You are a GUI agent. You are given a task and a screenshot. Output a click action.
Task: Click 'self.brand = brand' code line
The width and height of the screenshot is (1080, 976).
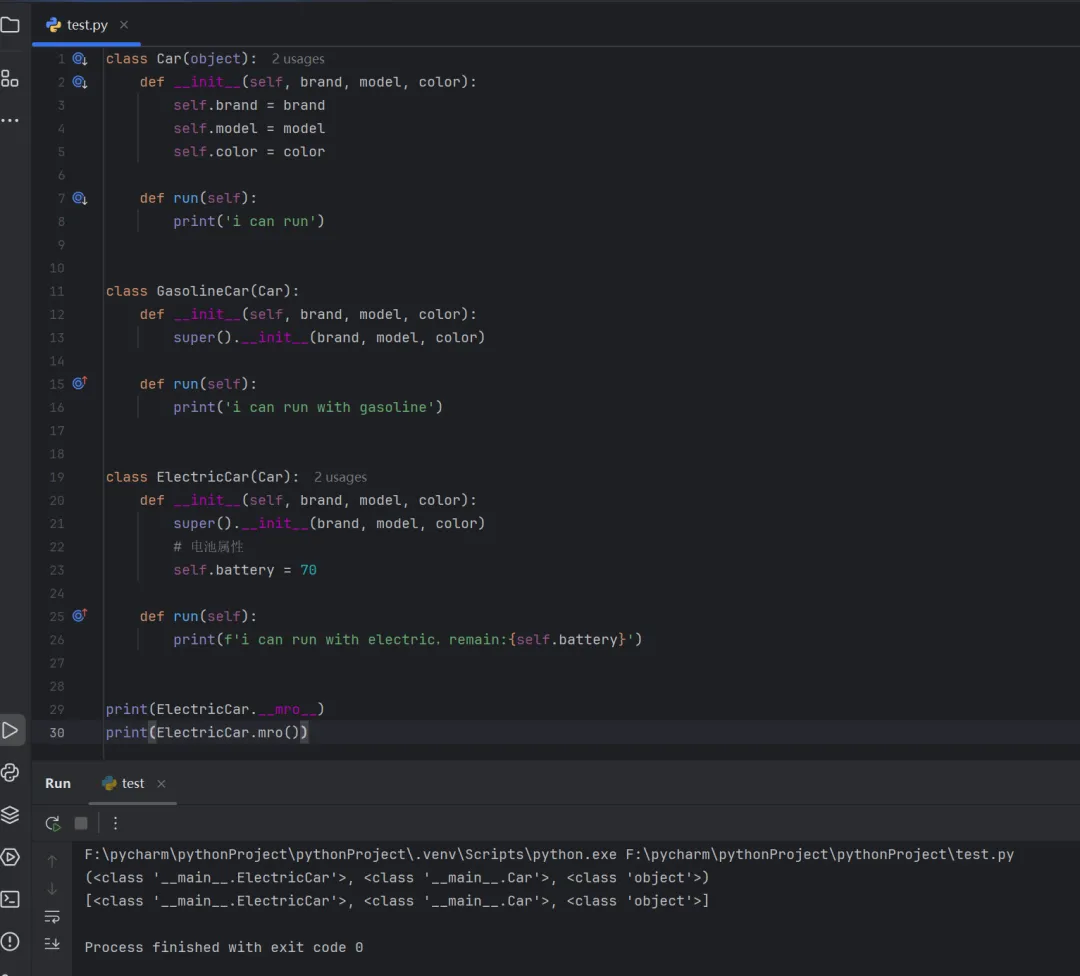click(x=249, y=105)
